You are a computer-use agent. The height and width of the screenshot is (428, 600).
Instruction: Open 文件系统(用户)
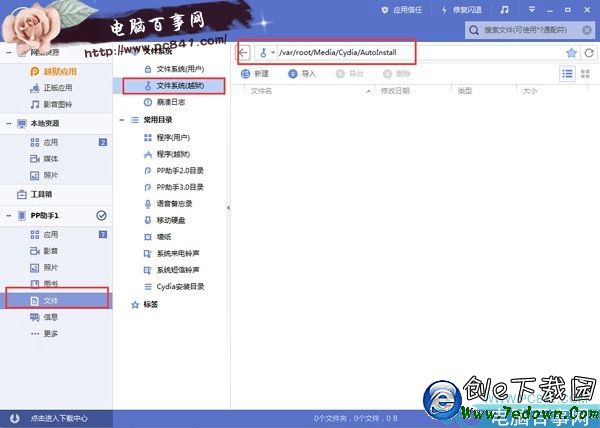coord(174,69)
